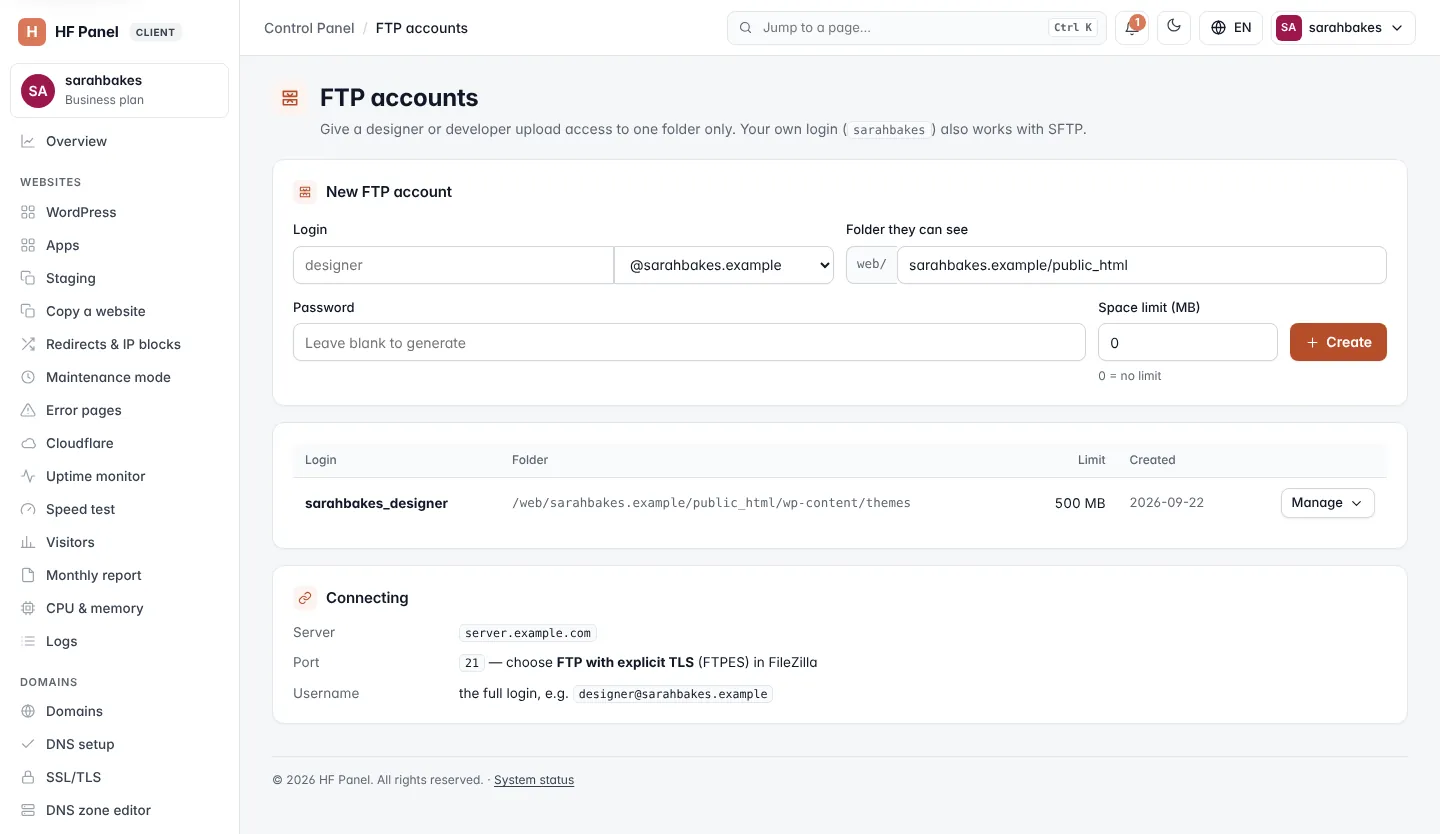
Task: Click the SSL/TLS lock icon
Action: pyautogui.click(x=28, y=777)
